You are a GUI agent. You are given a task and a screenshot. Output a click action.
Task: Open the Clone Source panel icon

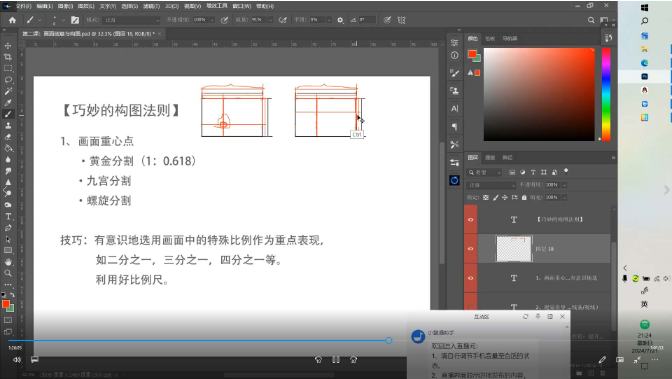[x=455, y=90]
